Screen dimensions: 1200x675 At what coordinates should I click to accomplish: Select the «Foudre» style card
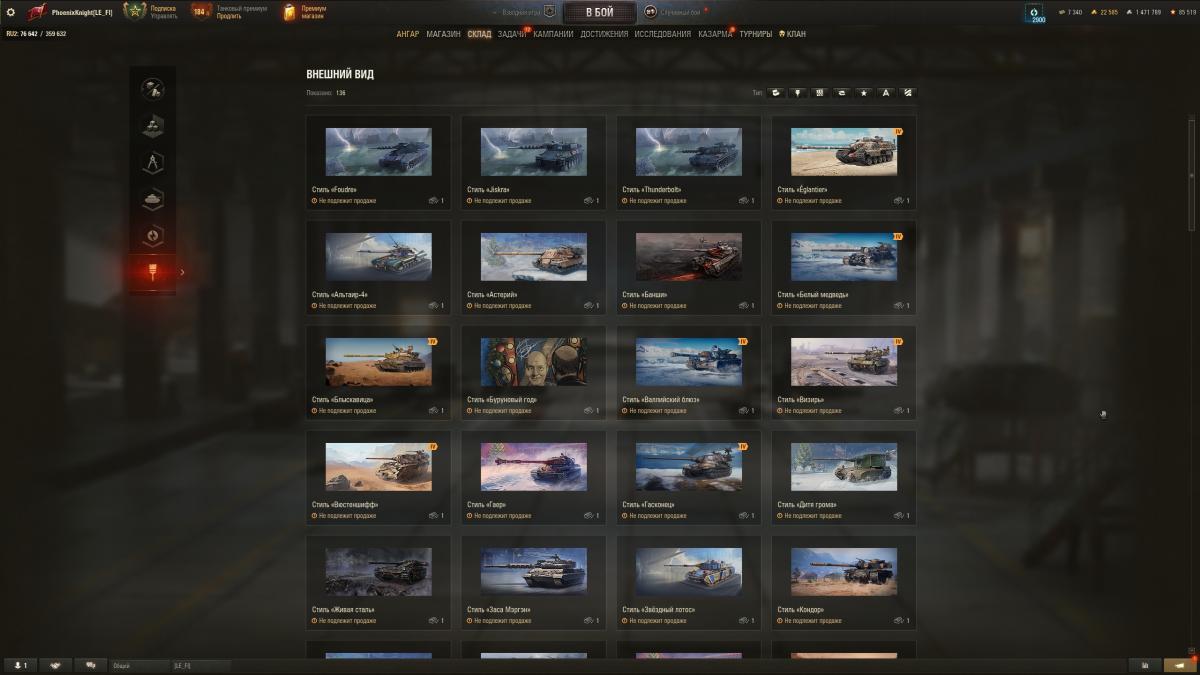[378, 162]
